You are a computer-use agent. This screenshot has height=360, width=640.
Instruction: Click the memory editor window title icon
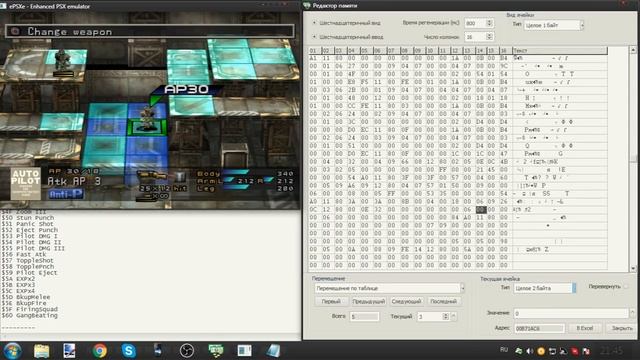[307, 5]
